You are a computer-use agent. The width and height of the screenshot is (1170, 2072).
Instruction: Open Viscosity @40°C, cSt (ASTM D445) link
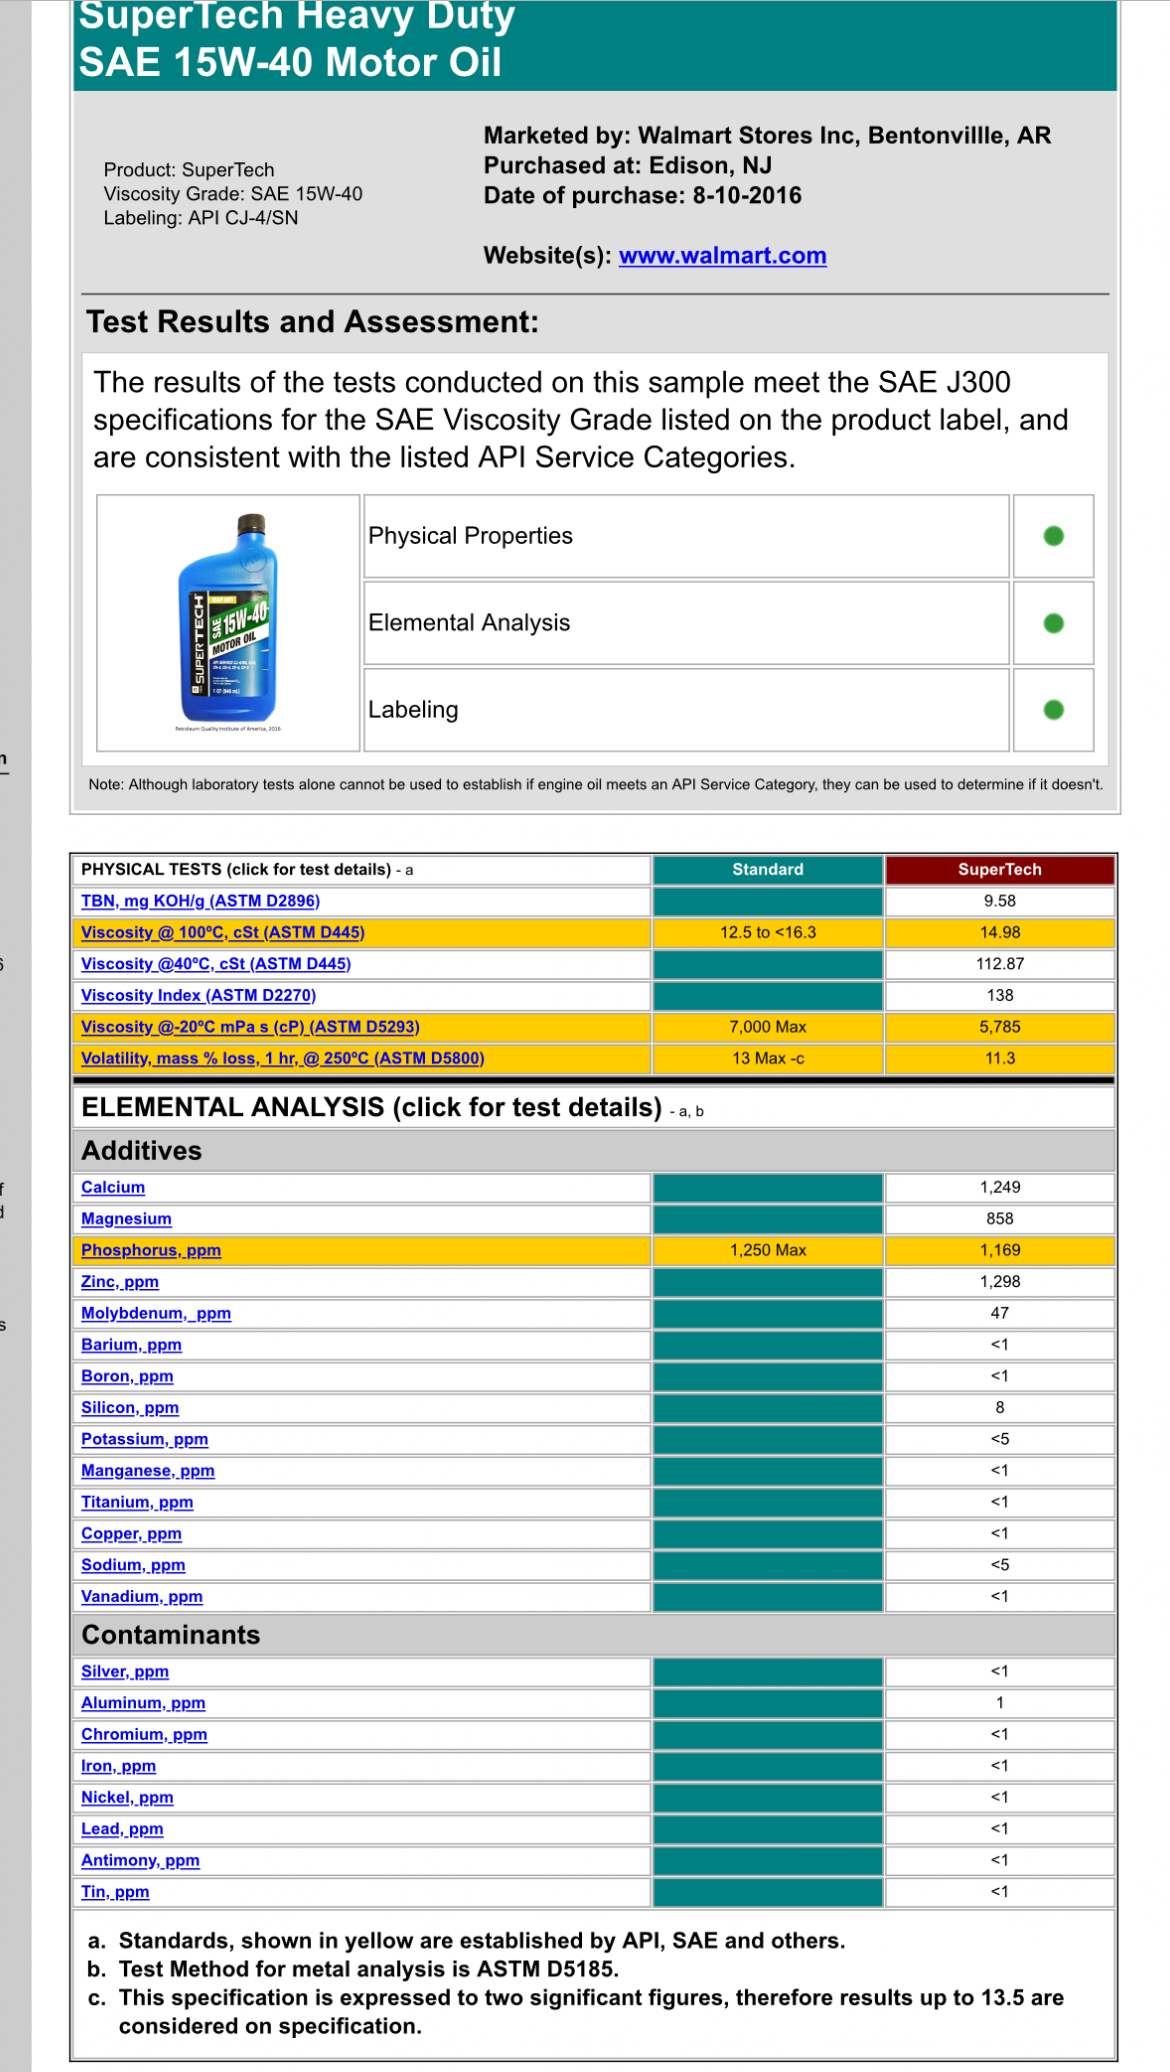(215, 964)
